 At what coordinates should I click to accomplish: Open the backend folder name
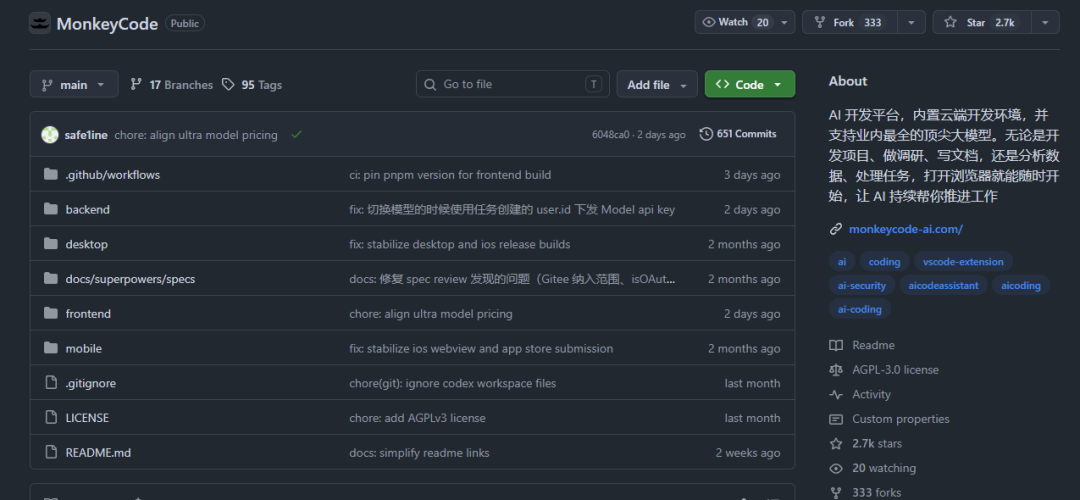pyautogui.click(x=87, y=209)
